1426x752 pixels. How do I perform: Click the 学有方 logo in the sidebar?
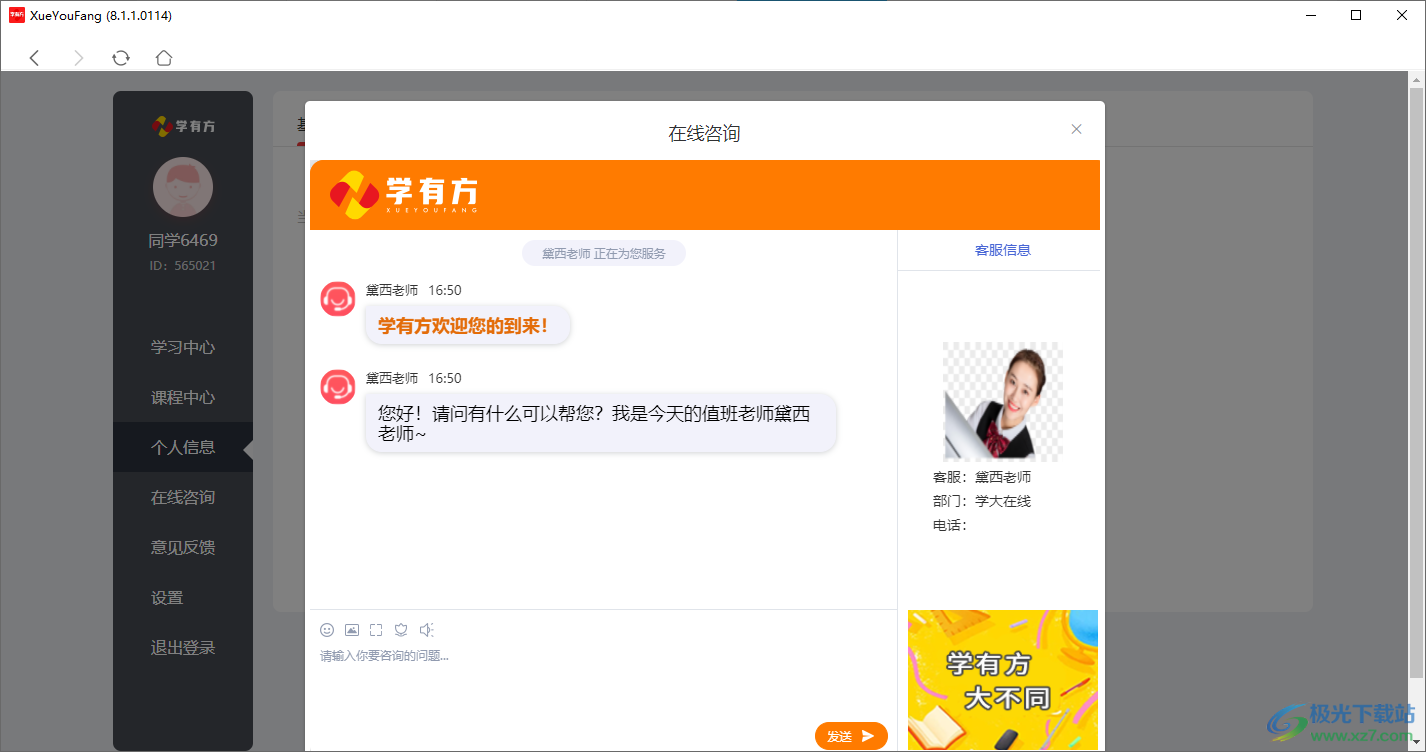click(183, 126)
